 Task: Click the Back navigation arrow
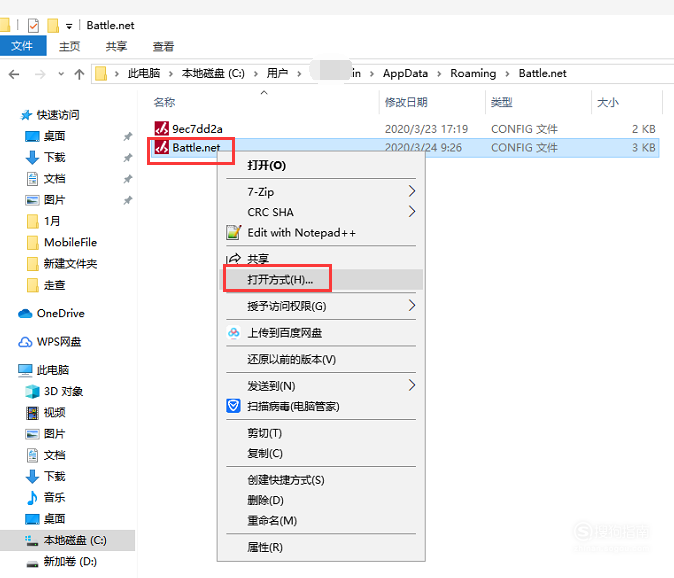point(14,74)
